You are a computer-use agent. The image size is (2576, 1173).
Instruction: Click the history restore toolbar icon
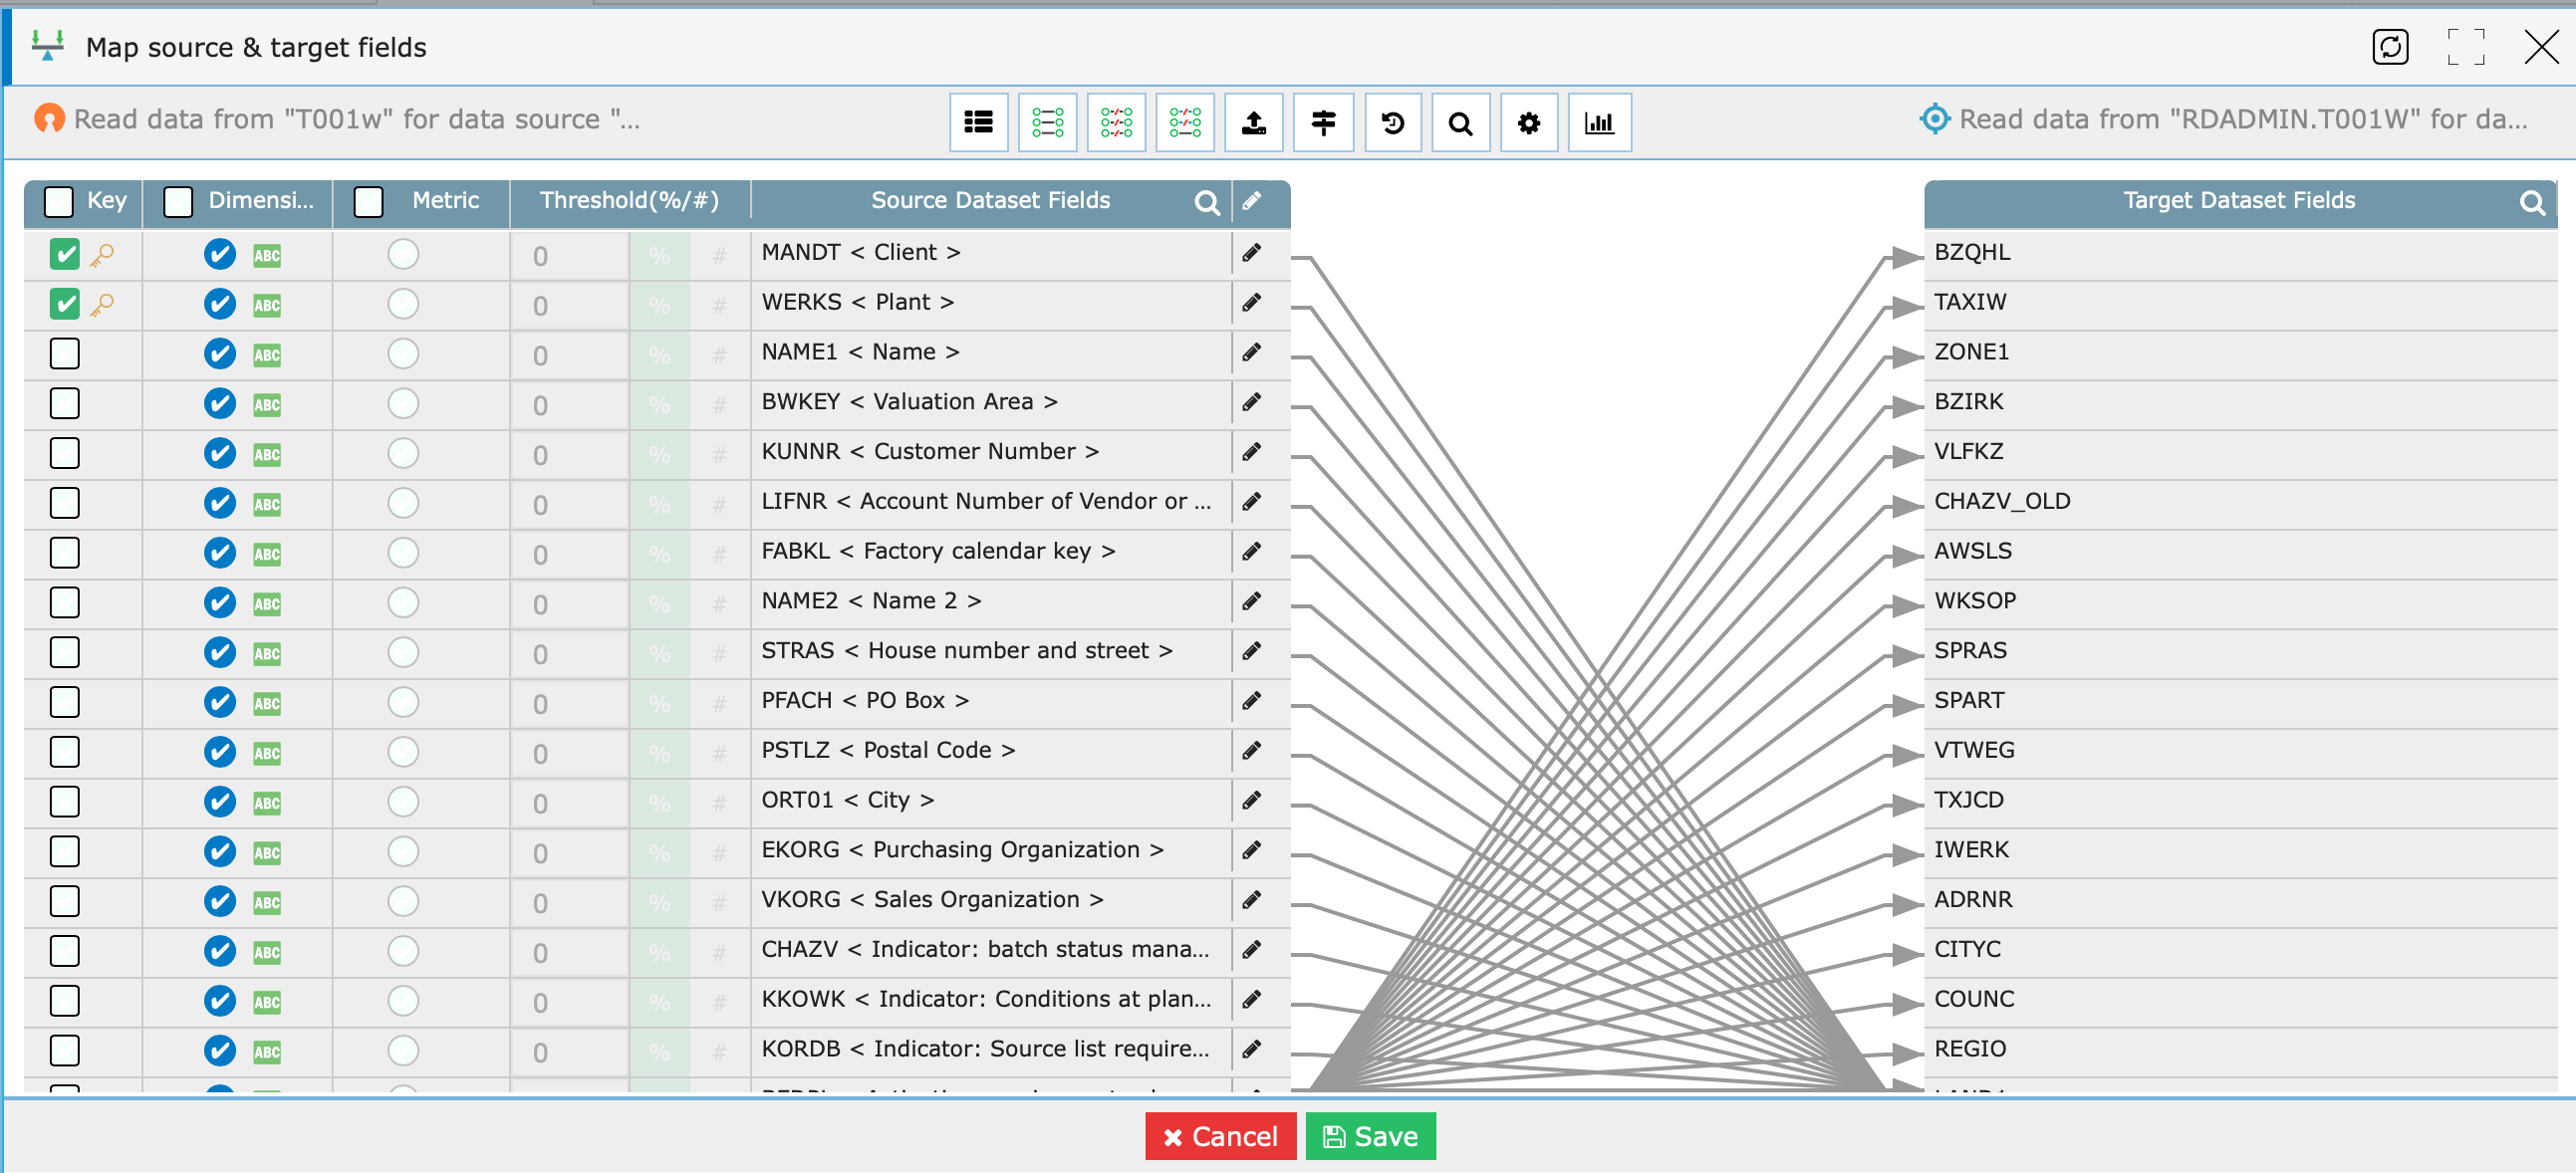1392,123
